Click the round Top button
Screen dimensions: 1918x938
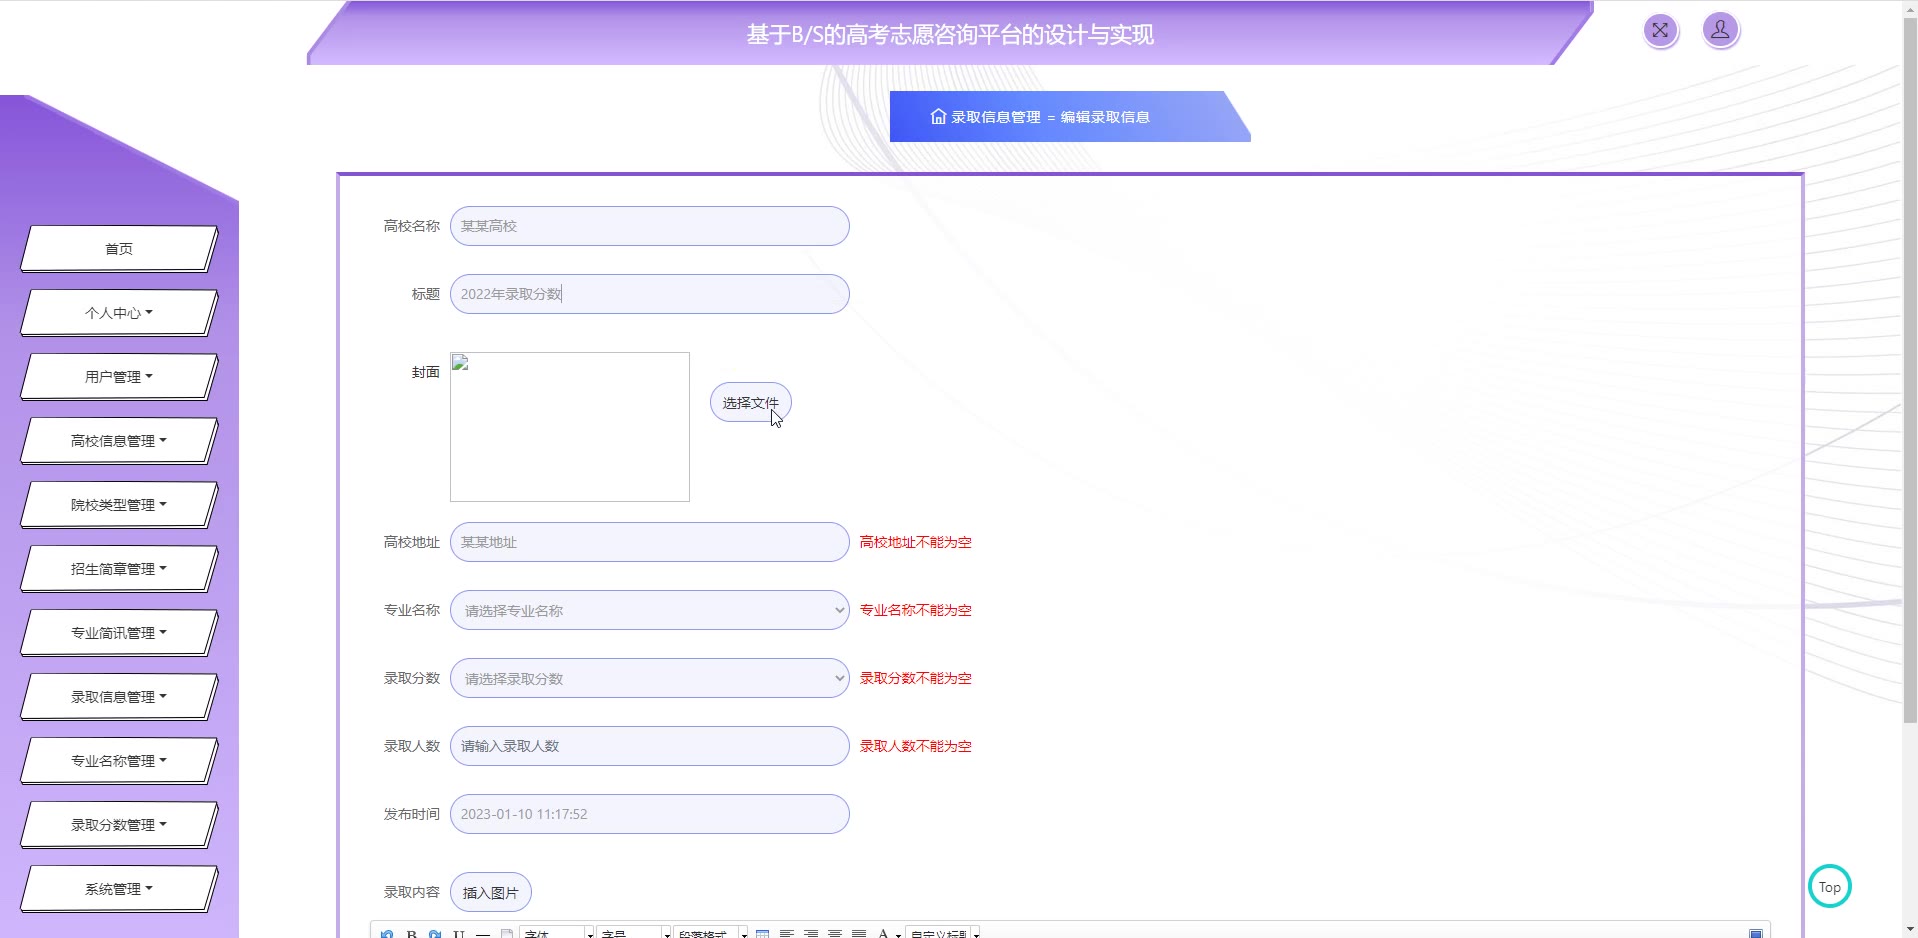[x=1829, y=886]
